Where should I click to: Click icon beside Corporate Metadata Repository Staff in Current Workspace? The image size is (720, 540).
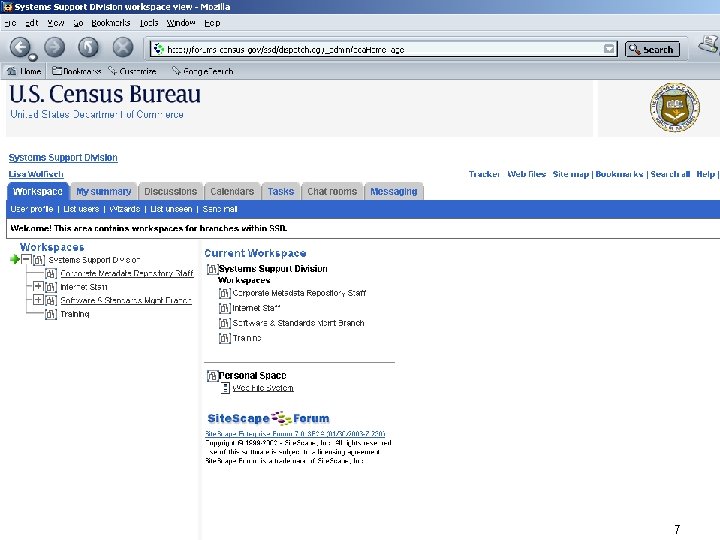(225, 293)
